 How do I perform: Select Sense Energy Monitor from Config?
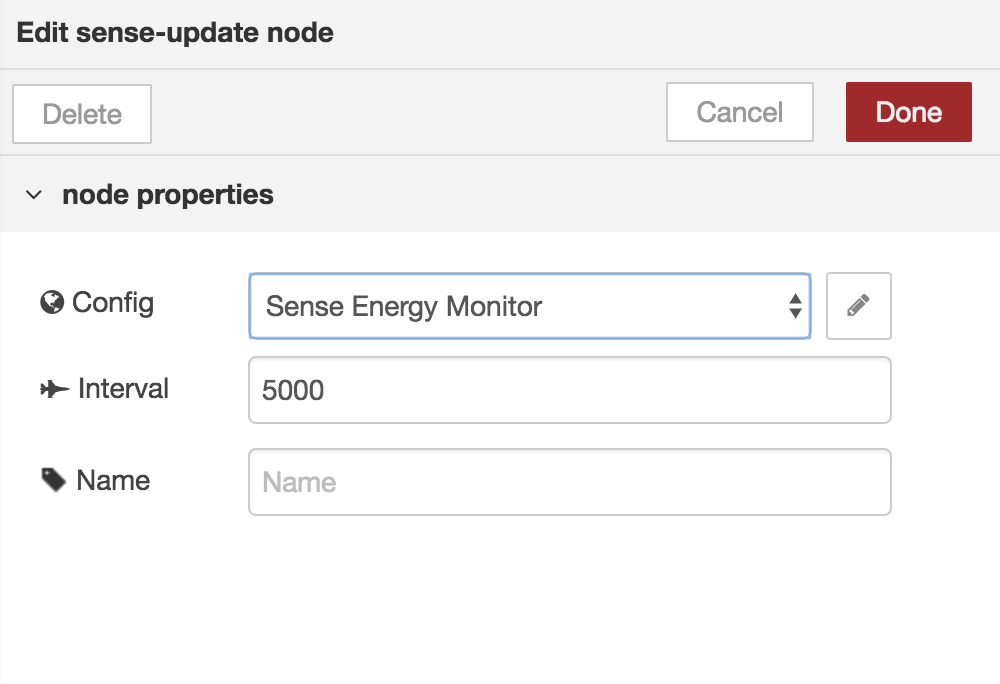(530, 306)
